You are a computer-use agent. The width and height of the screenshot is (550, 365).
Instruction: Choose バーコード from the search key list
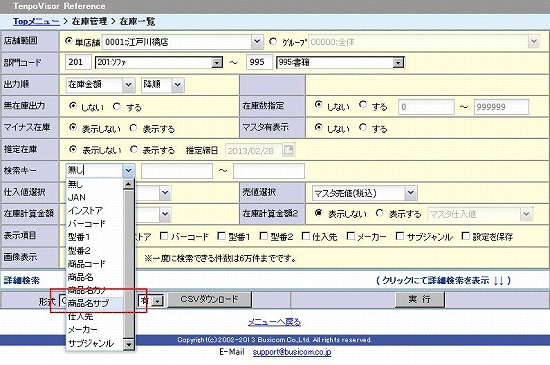click(95, 224)
